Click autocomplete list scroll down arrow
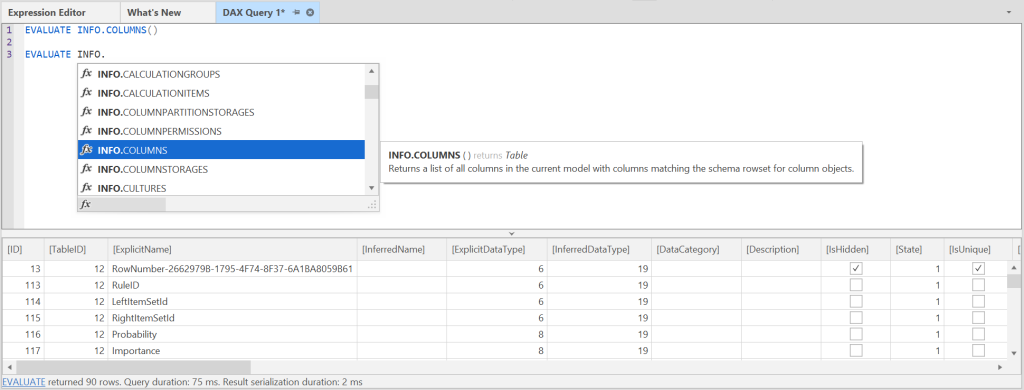Image resolution: width=1024 pixels, height=390 pixels. click(x=372, y=188)
